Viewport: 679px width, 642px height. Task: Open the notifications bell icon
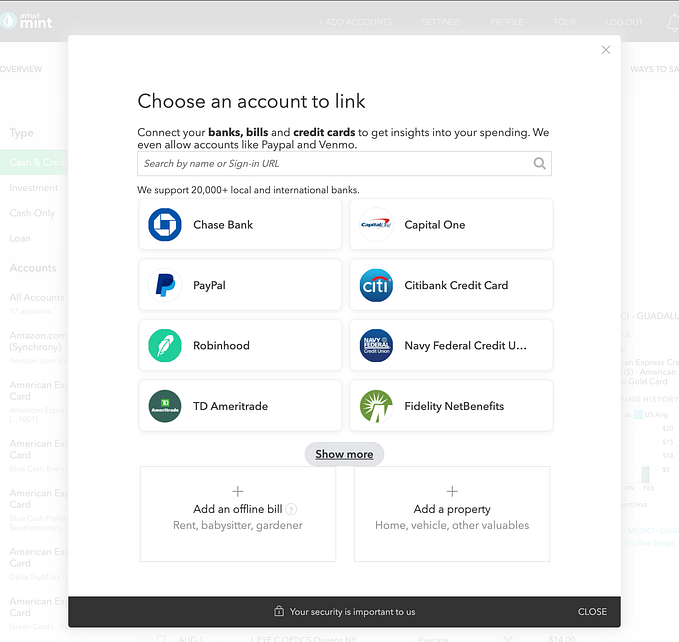pyautogui.click(x=673, y=23)
